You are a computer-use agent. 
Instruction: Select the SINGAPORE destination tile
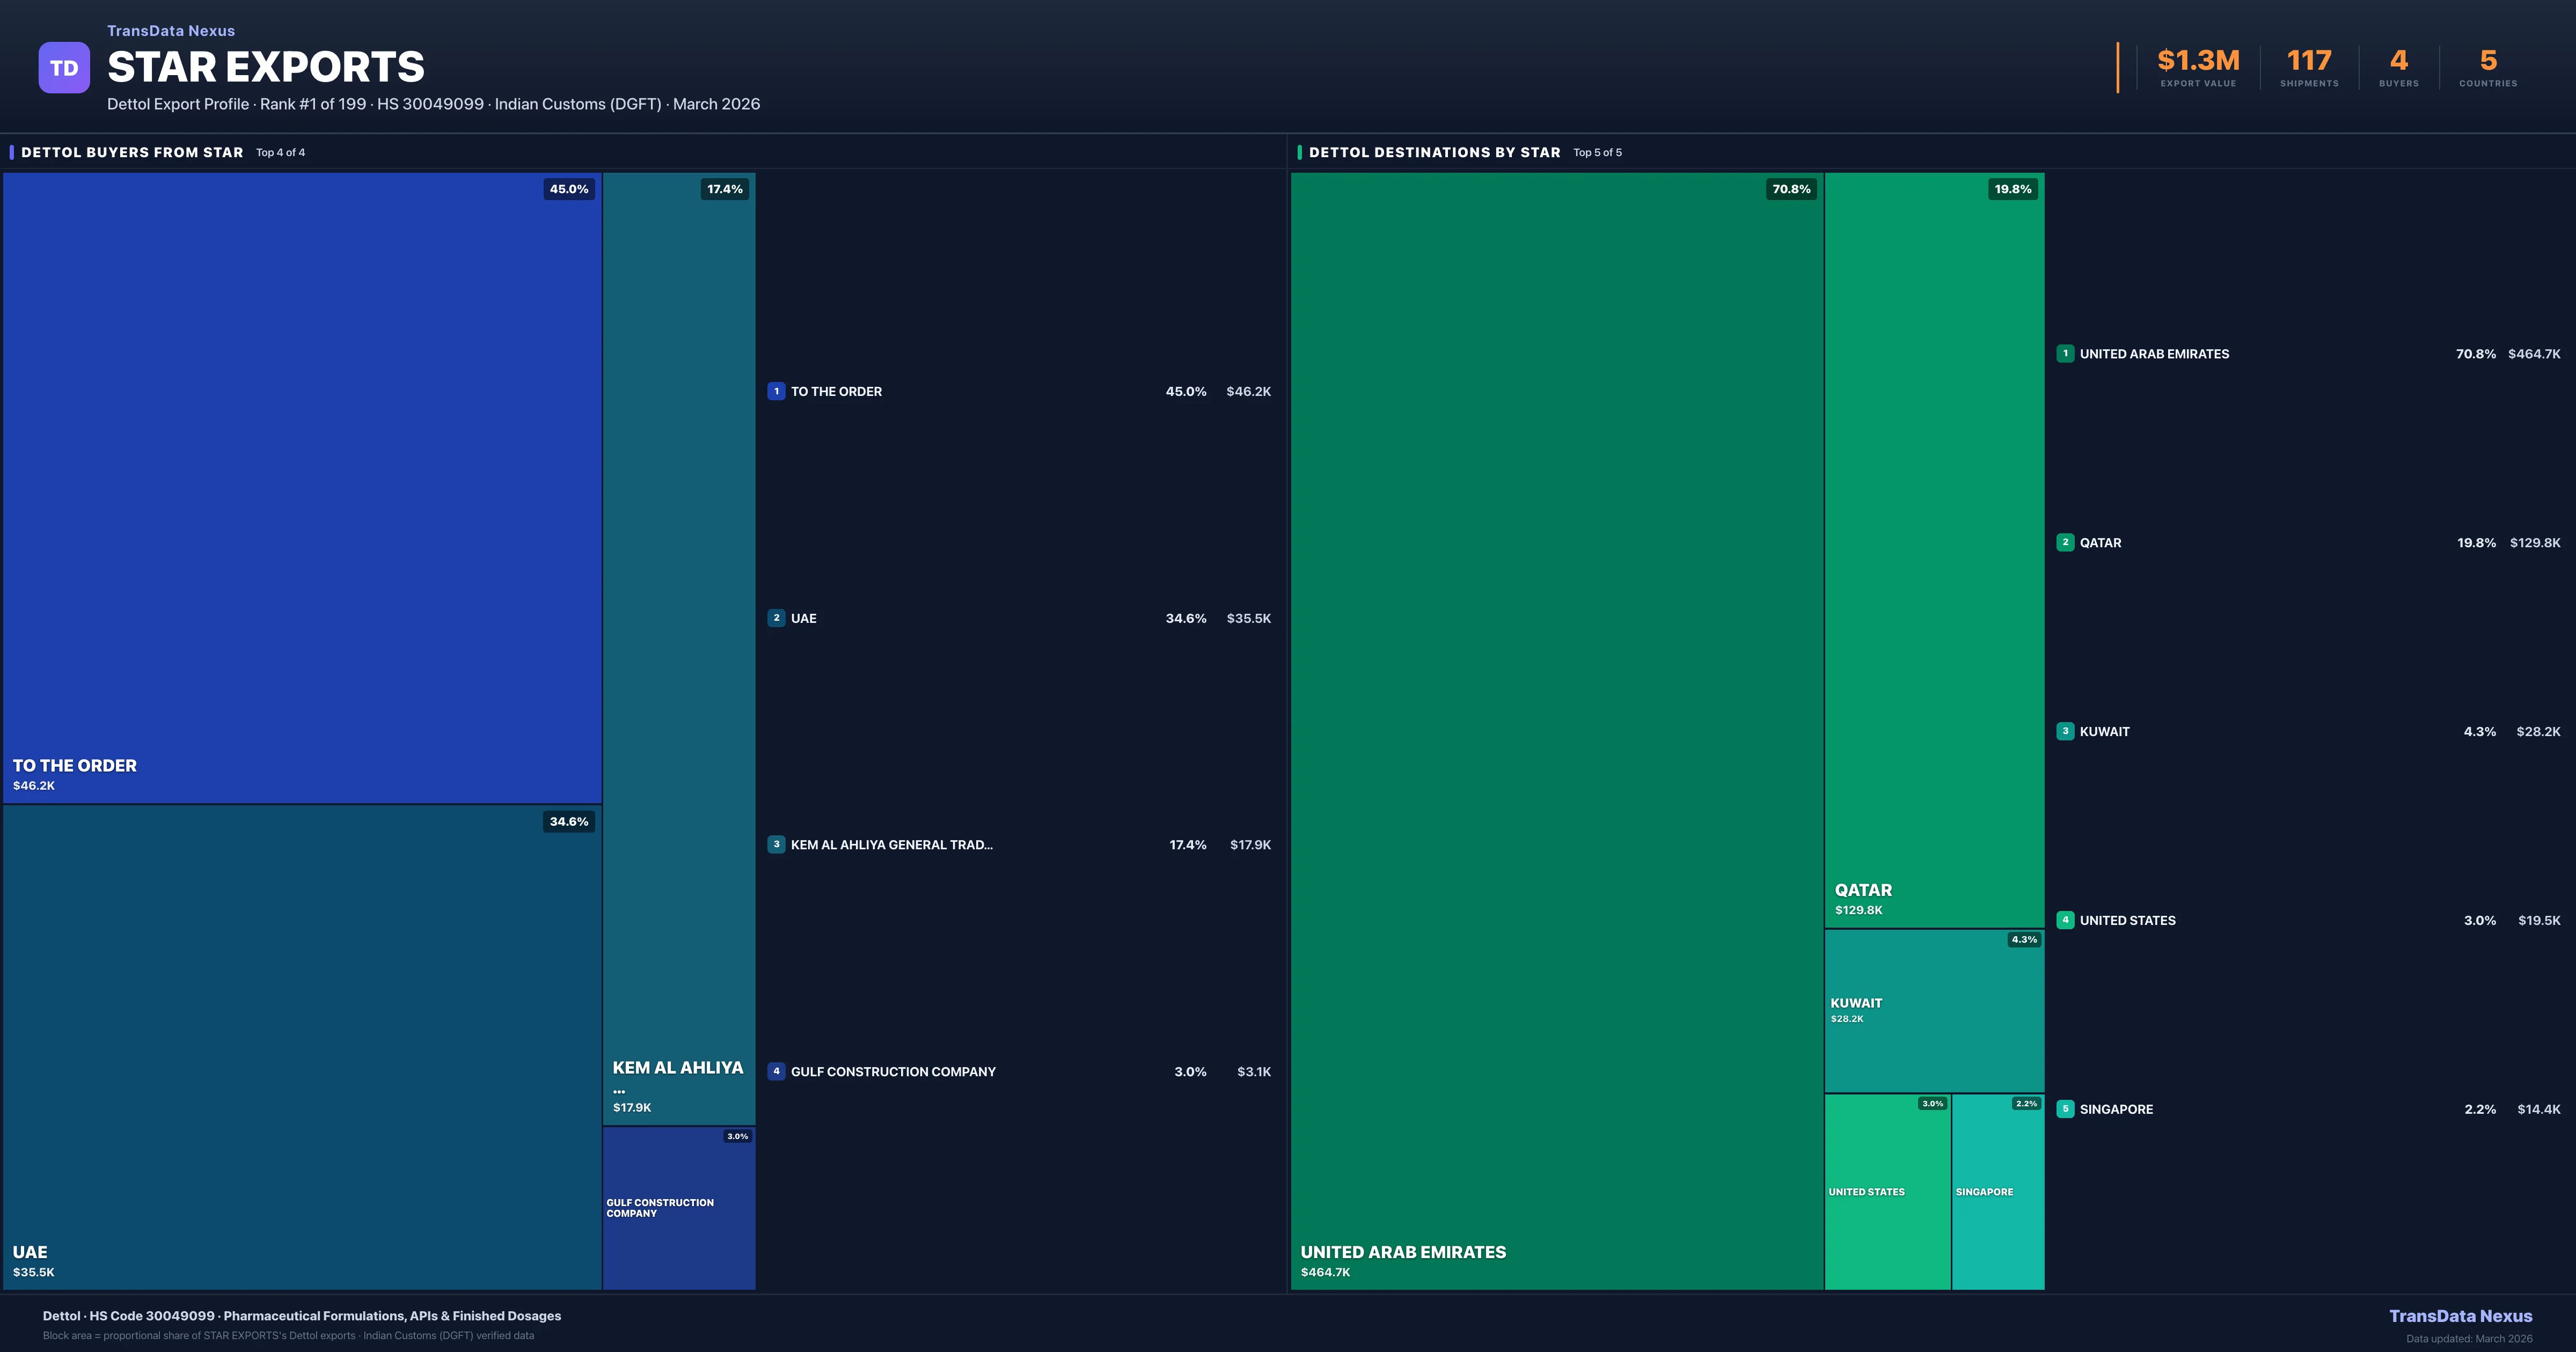[1998, 1192]
